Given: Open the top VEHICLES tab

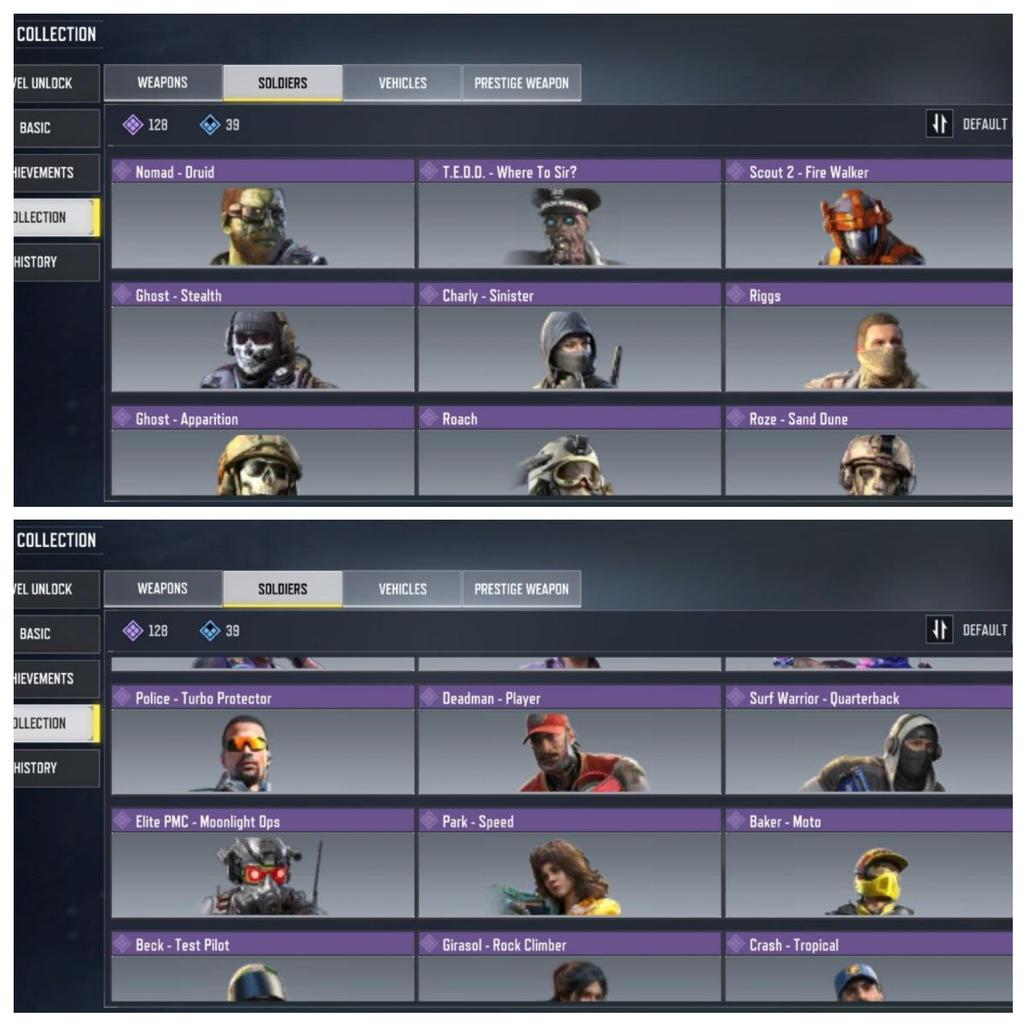Looking at the screenshot, I should 402,83.
